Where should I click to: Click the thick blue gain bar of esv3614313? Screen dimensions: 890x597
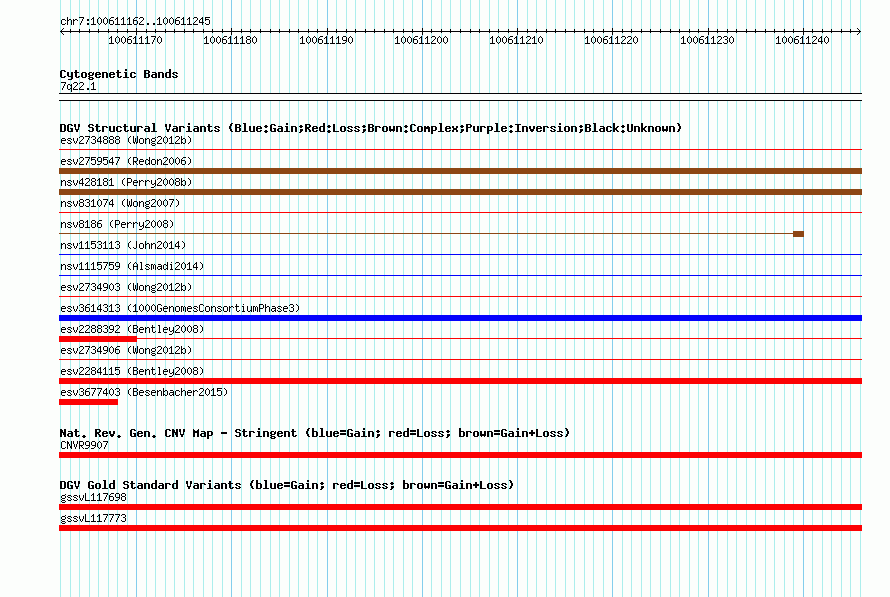pyautogui.click(x=460, y=318)
